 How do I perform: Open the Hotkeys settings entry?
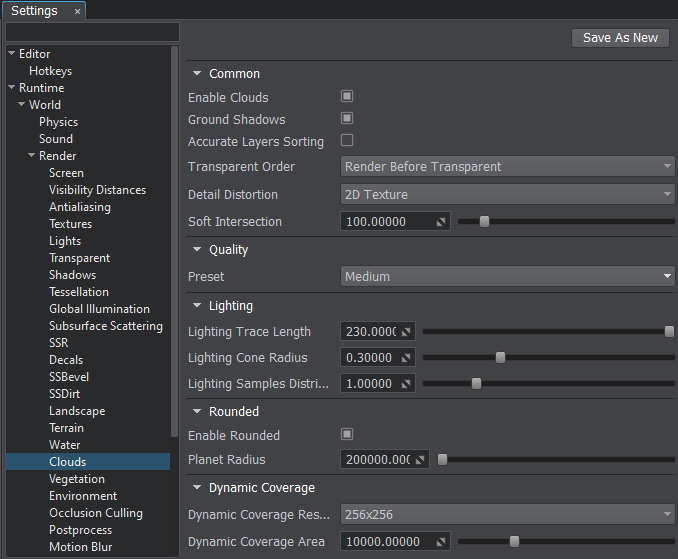[x=50, y=71]
